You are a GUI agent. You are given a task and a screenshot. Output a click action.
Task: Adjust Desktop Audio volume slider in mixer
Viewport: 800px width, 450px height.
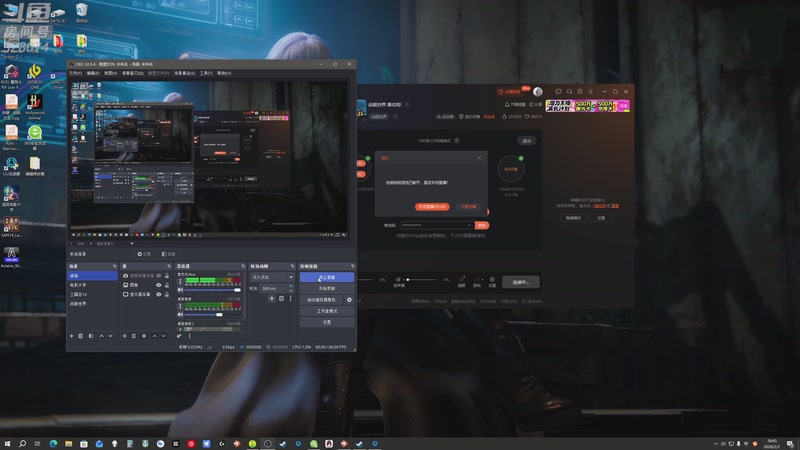pyautogui.click(x=213, y=314)
